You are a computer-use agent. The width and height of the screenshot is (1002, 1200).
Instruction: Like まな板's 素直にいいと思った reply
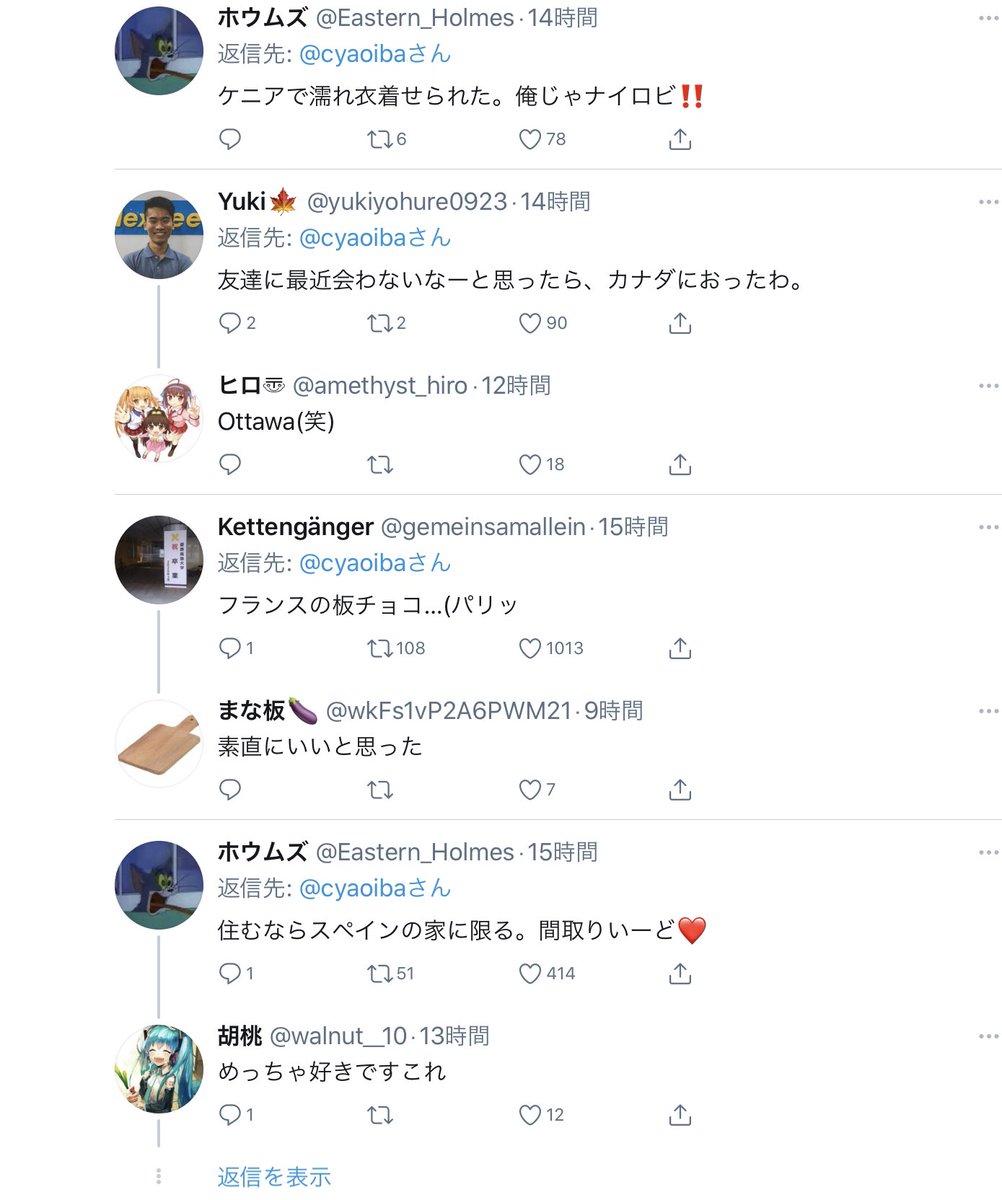[x=530, y=790]
